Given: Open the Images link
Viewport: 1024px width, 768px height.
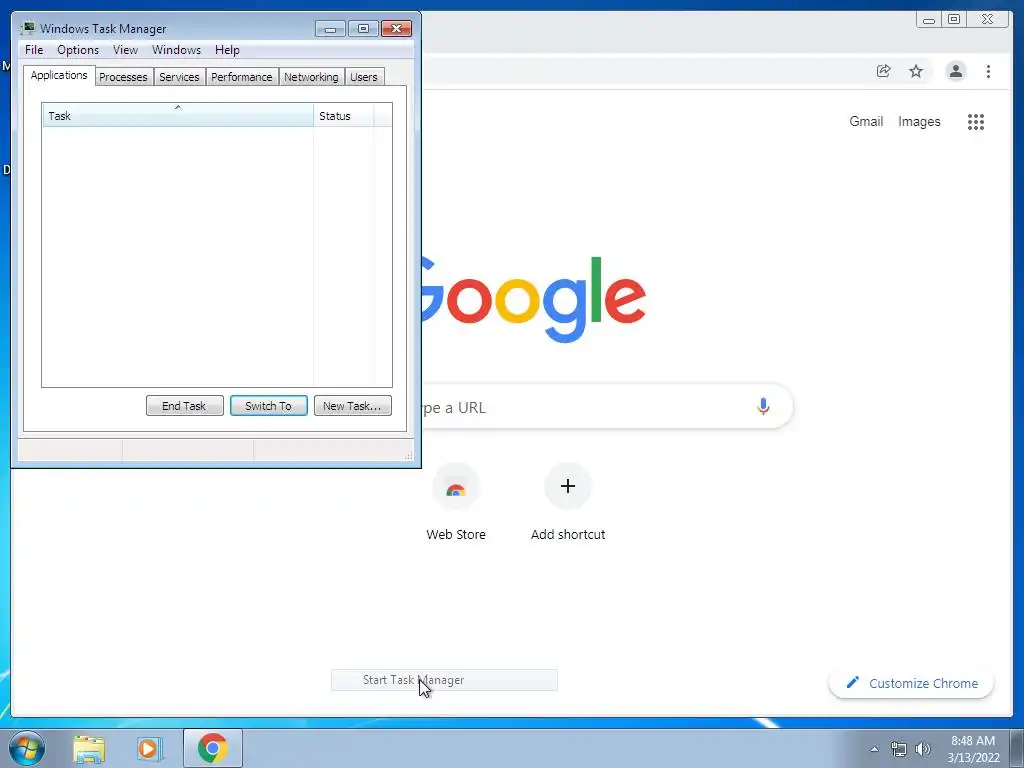Looking at the screenshot, I should click(919, 121).
